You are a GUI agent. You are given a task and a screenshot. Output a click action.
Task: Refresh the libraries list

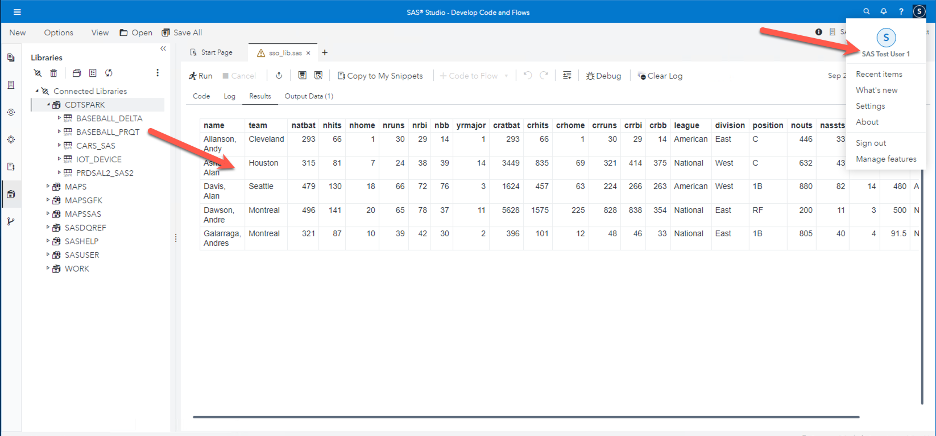[x=108, y=73]
